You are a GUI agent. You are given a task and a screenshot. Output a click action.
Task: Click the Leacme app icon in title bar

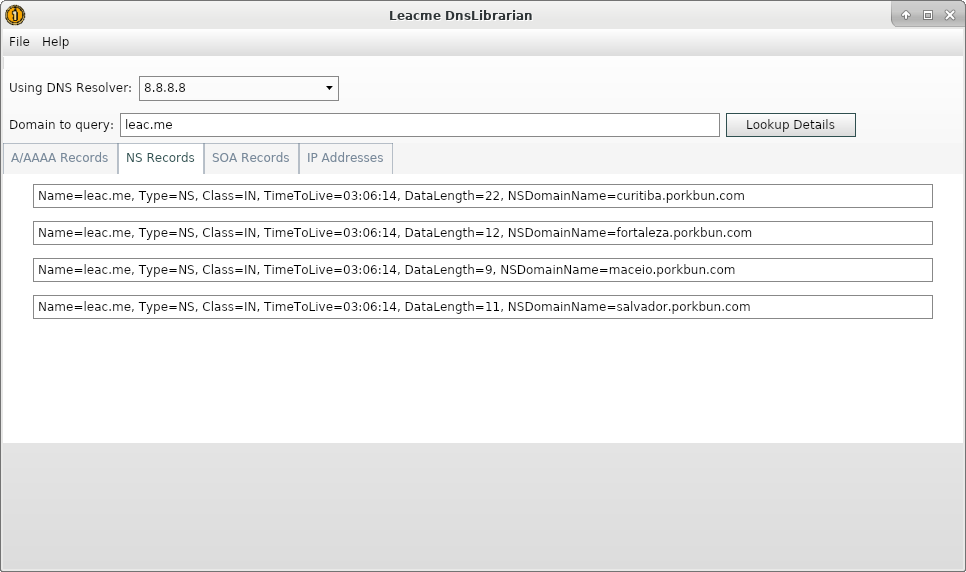click(x=15, y=15)
